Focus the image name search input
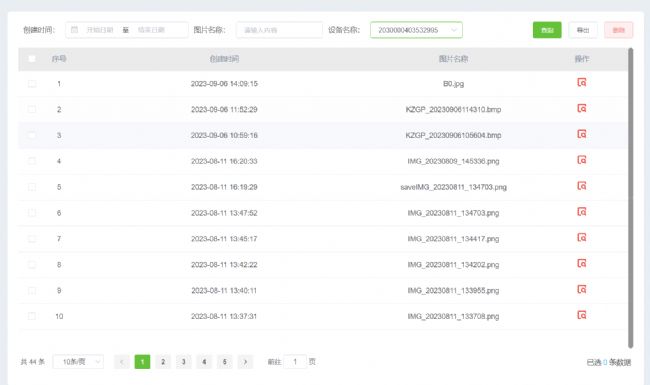This screenshot has width=650, height=385. coord(279,30)
